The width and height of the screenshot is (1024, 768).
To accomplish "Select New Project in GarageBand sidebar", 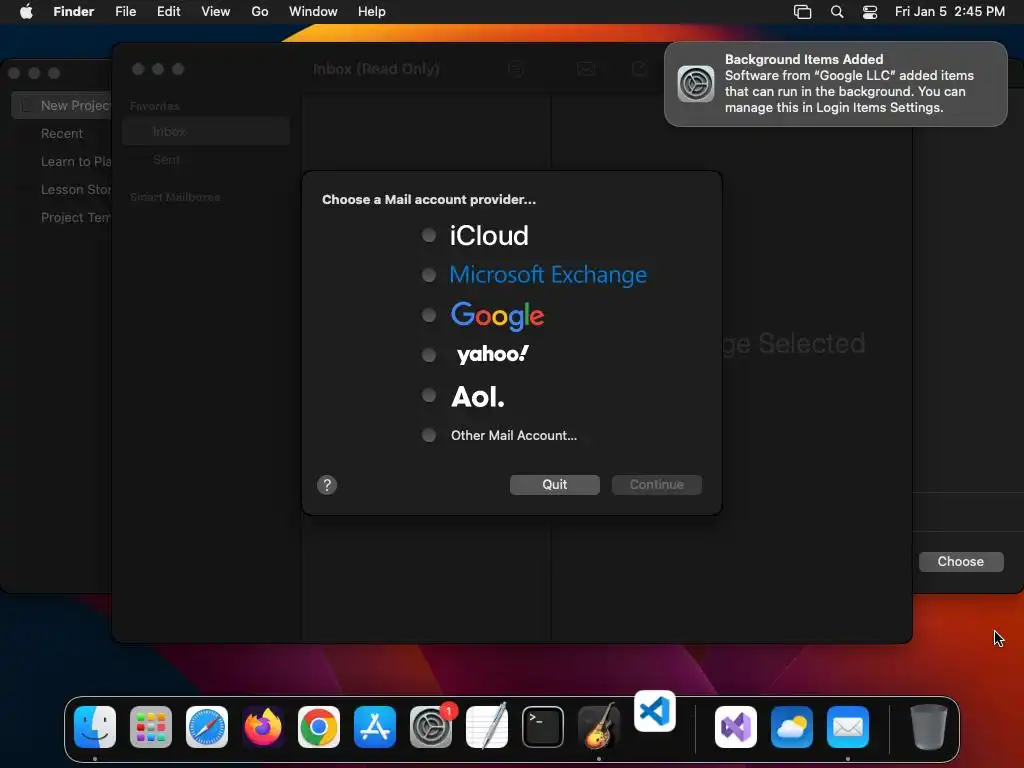I will pyautogui.click(x=62, y=105).
